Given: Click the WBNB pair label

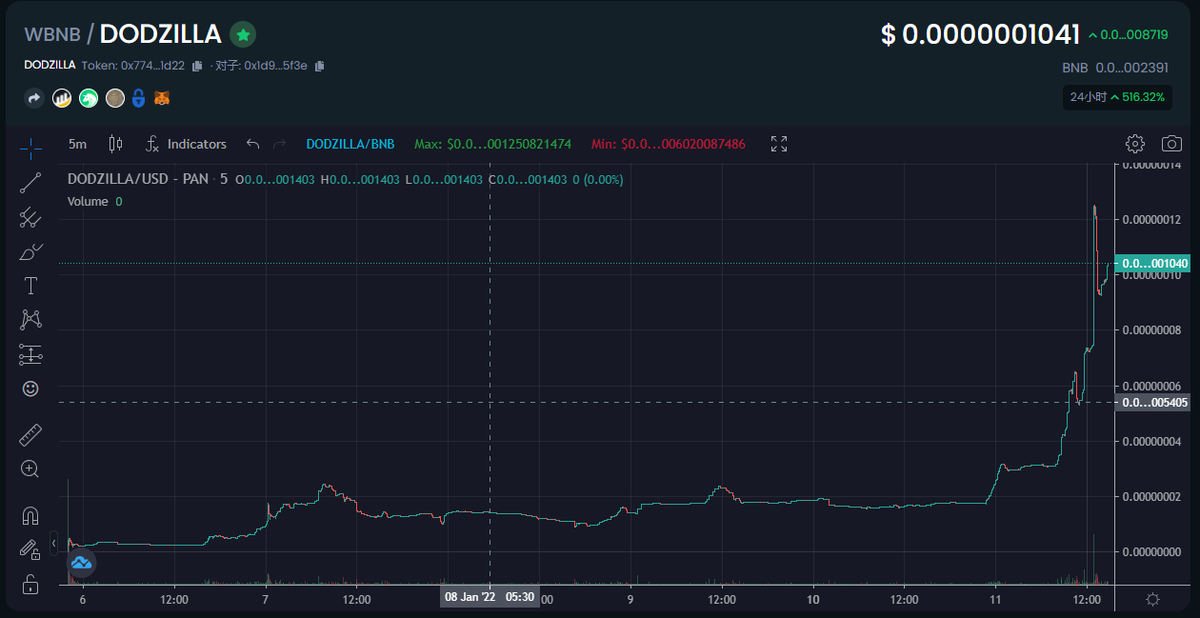Looking at the screenshot, I should [x=52, y=34].
